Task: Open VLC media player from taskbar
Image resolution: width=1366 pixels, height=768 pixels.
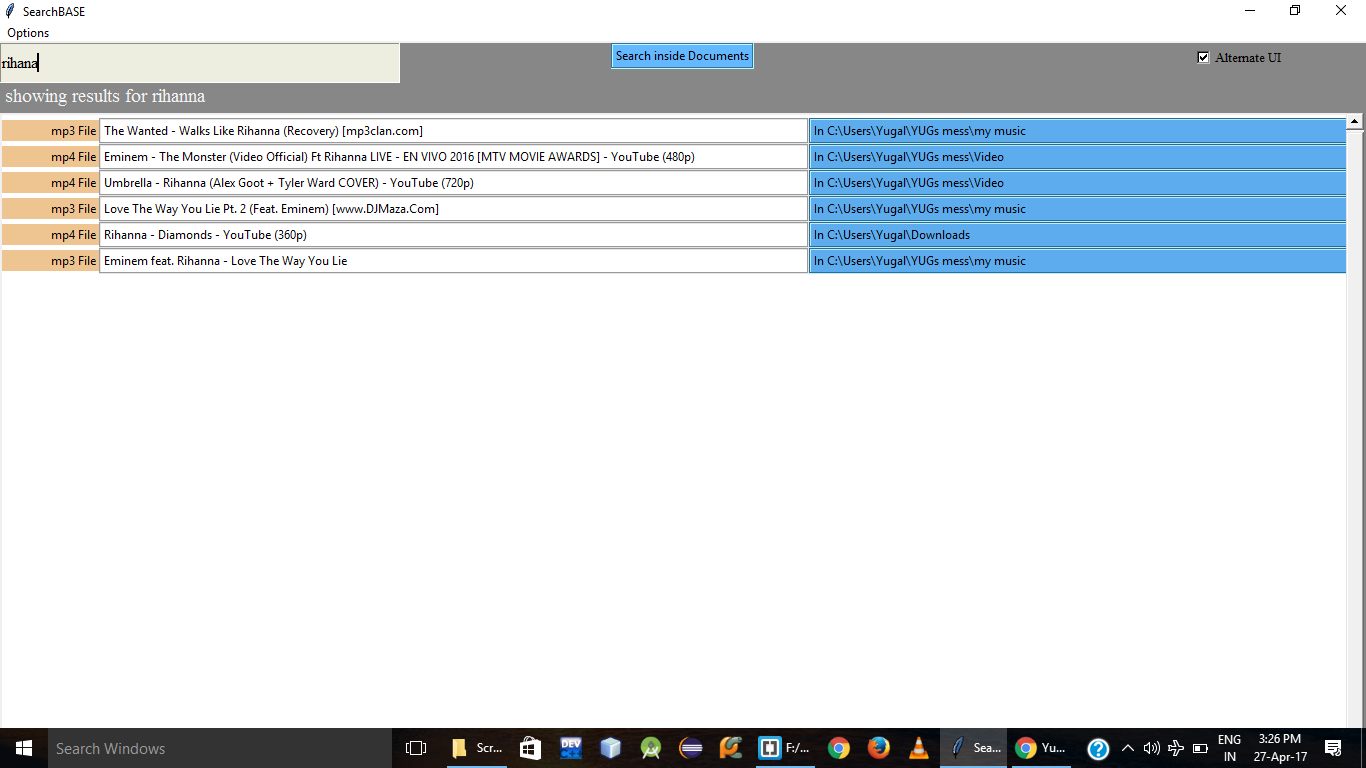Action: click(x=919, y=748)
